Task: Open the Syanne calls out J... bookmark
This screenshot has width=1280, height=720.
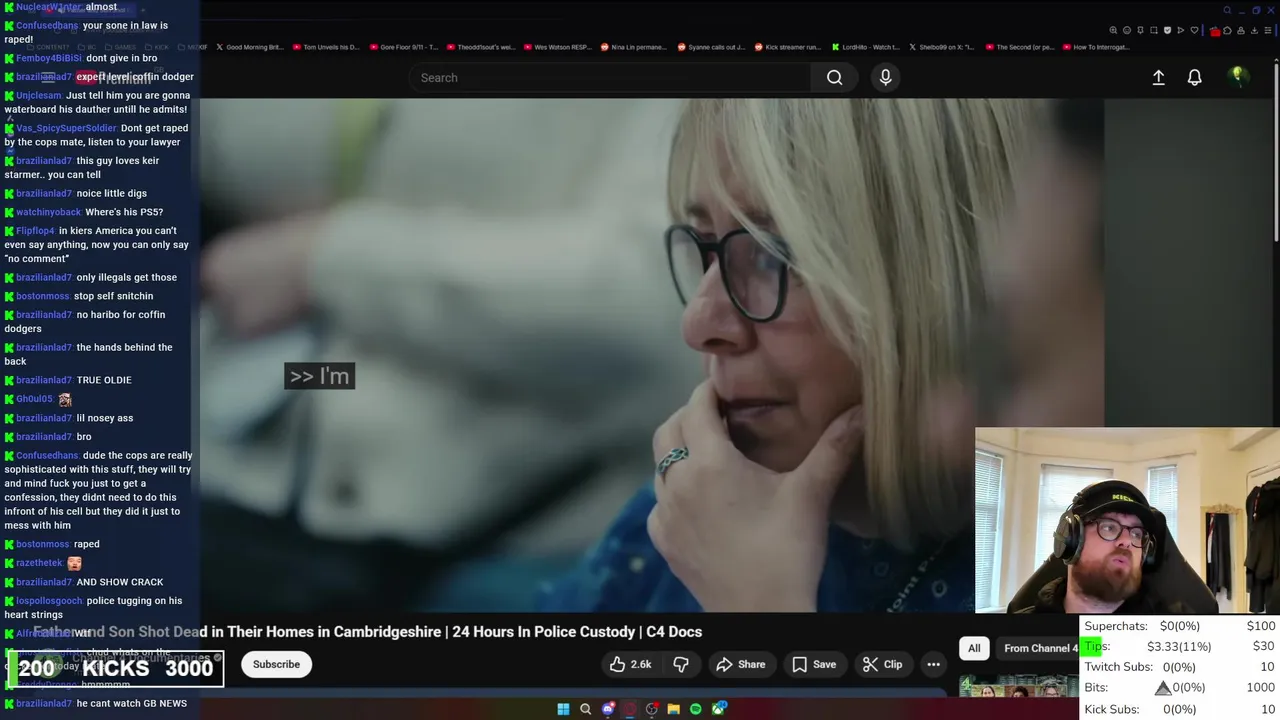Action: [x=712, y=47]
